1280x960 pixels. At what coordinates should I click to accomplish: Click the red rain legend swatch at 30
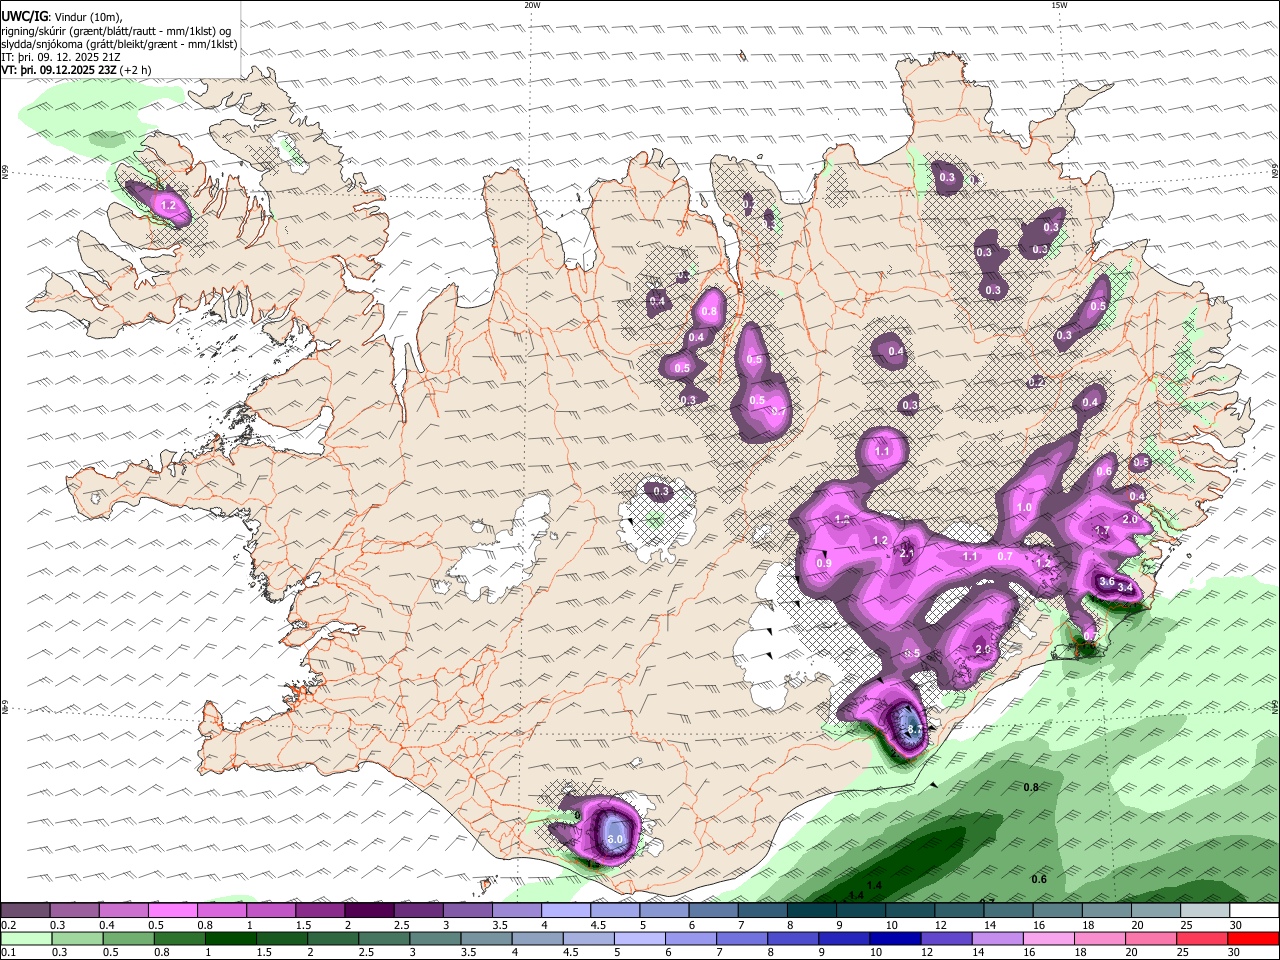click(x=1253, y=938)
